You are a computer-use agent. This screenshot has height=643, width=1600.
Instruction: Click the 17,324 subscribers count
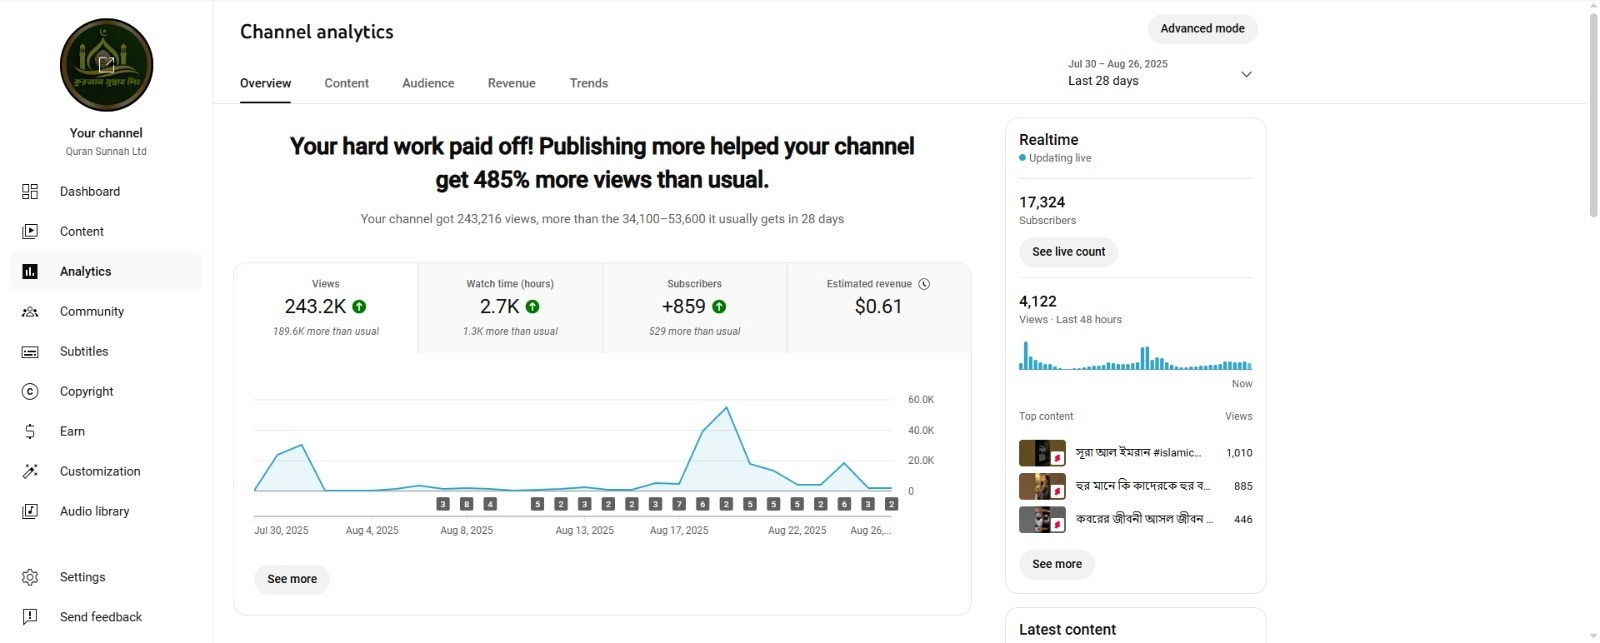point(1042,202)
